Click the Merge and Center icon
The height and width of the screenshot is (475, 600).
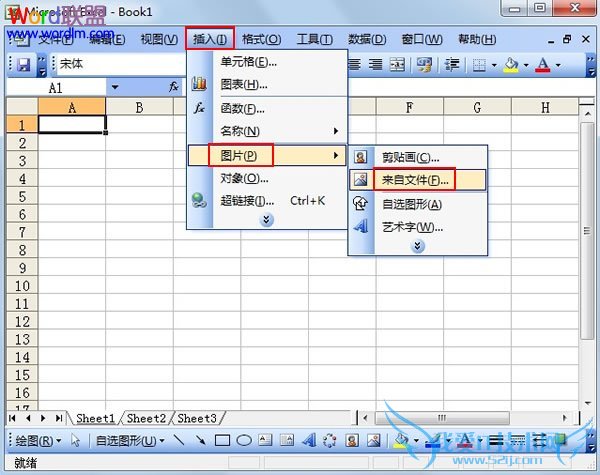[x=397, y=64]
